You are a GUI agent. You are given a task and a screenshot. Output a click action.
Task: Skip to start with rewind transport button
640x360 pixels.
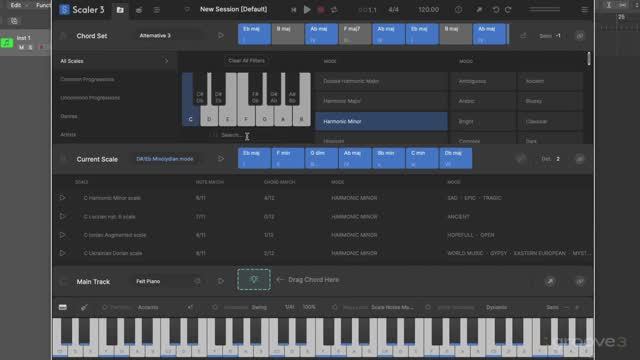click(x=293, y=10)
